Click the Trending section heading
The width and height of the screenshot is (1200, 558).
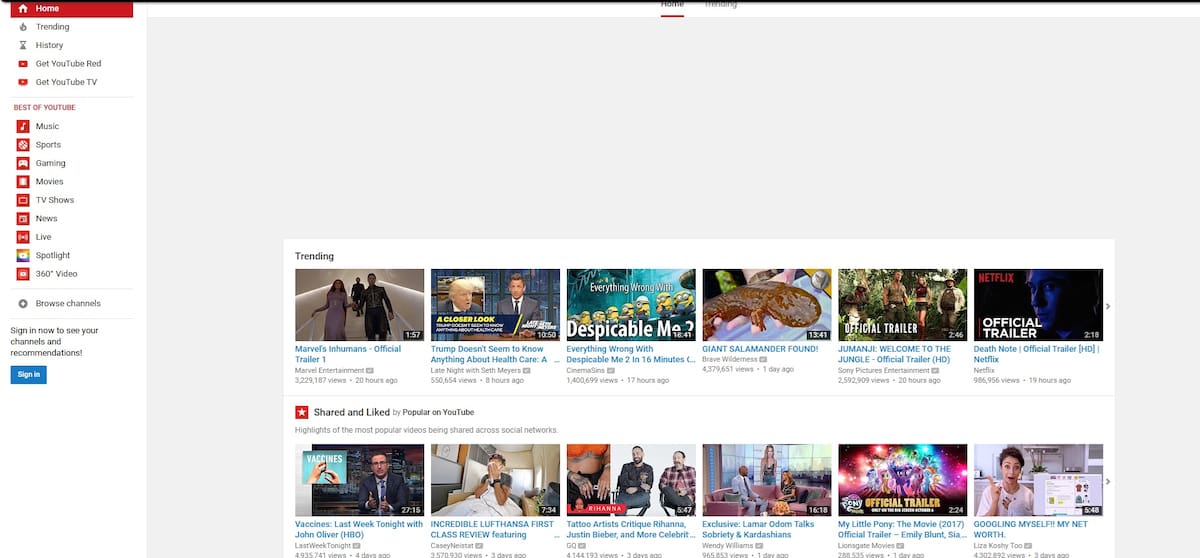pyautogui.click(x=314, y=256)
